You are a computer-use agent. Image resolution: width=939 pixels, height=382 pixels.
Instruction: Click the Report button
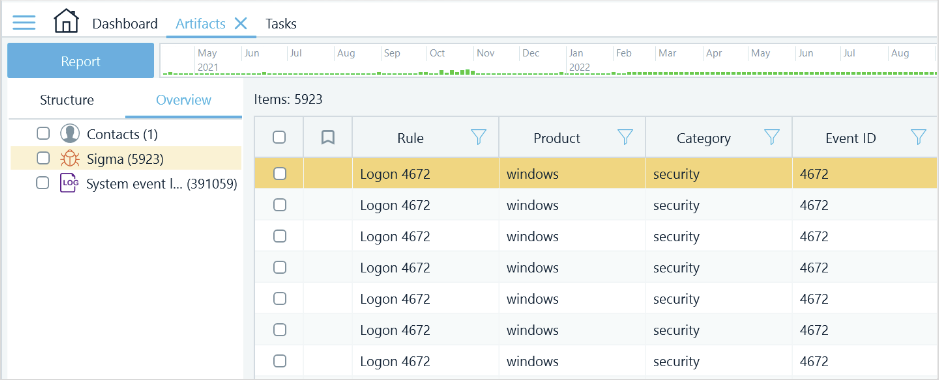tap(80, 60)
